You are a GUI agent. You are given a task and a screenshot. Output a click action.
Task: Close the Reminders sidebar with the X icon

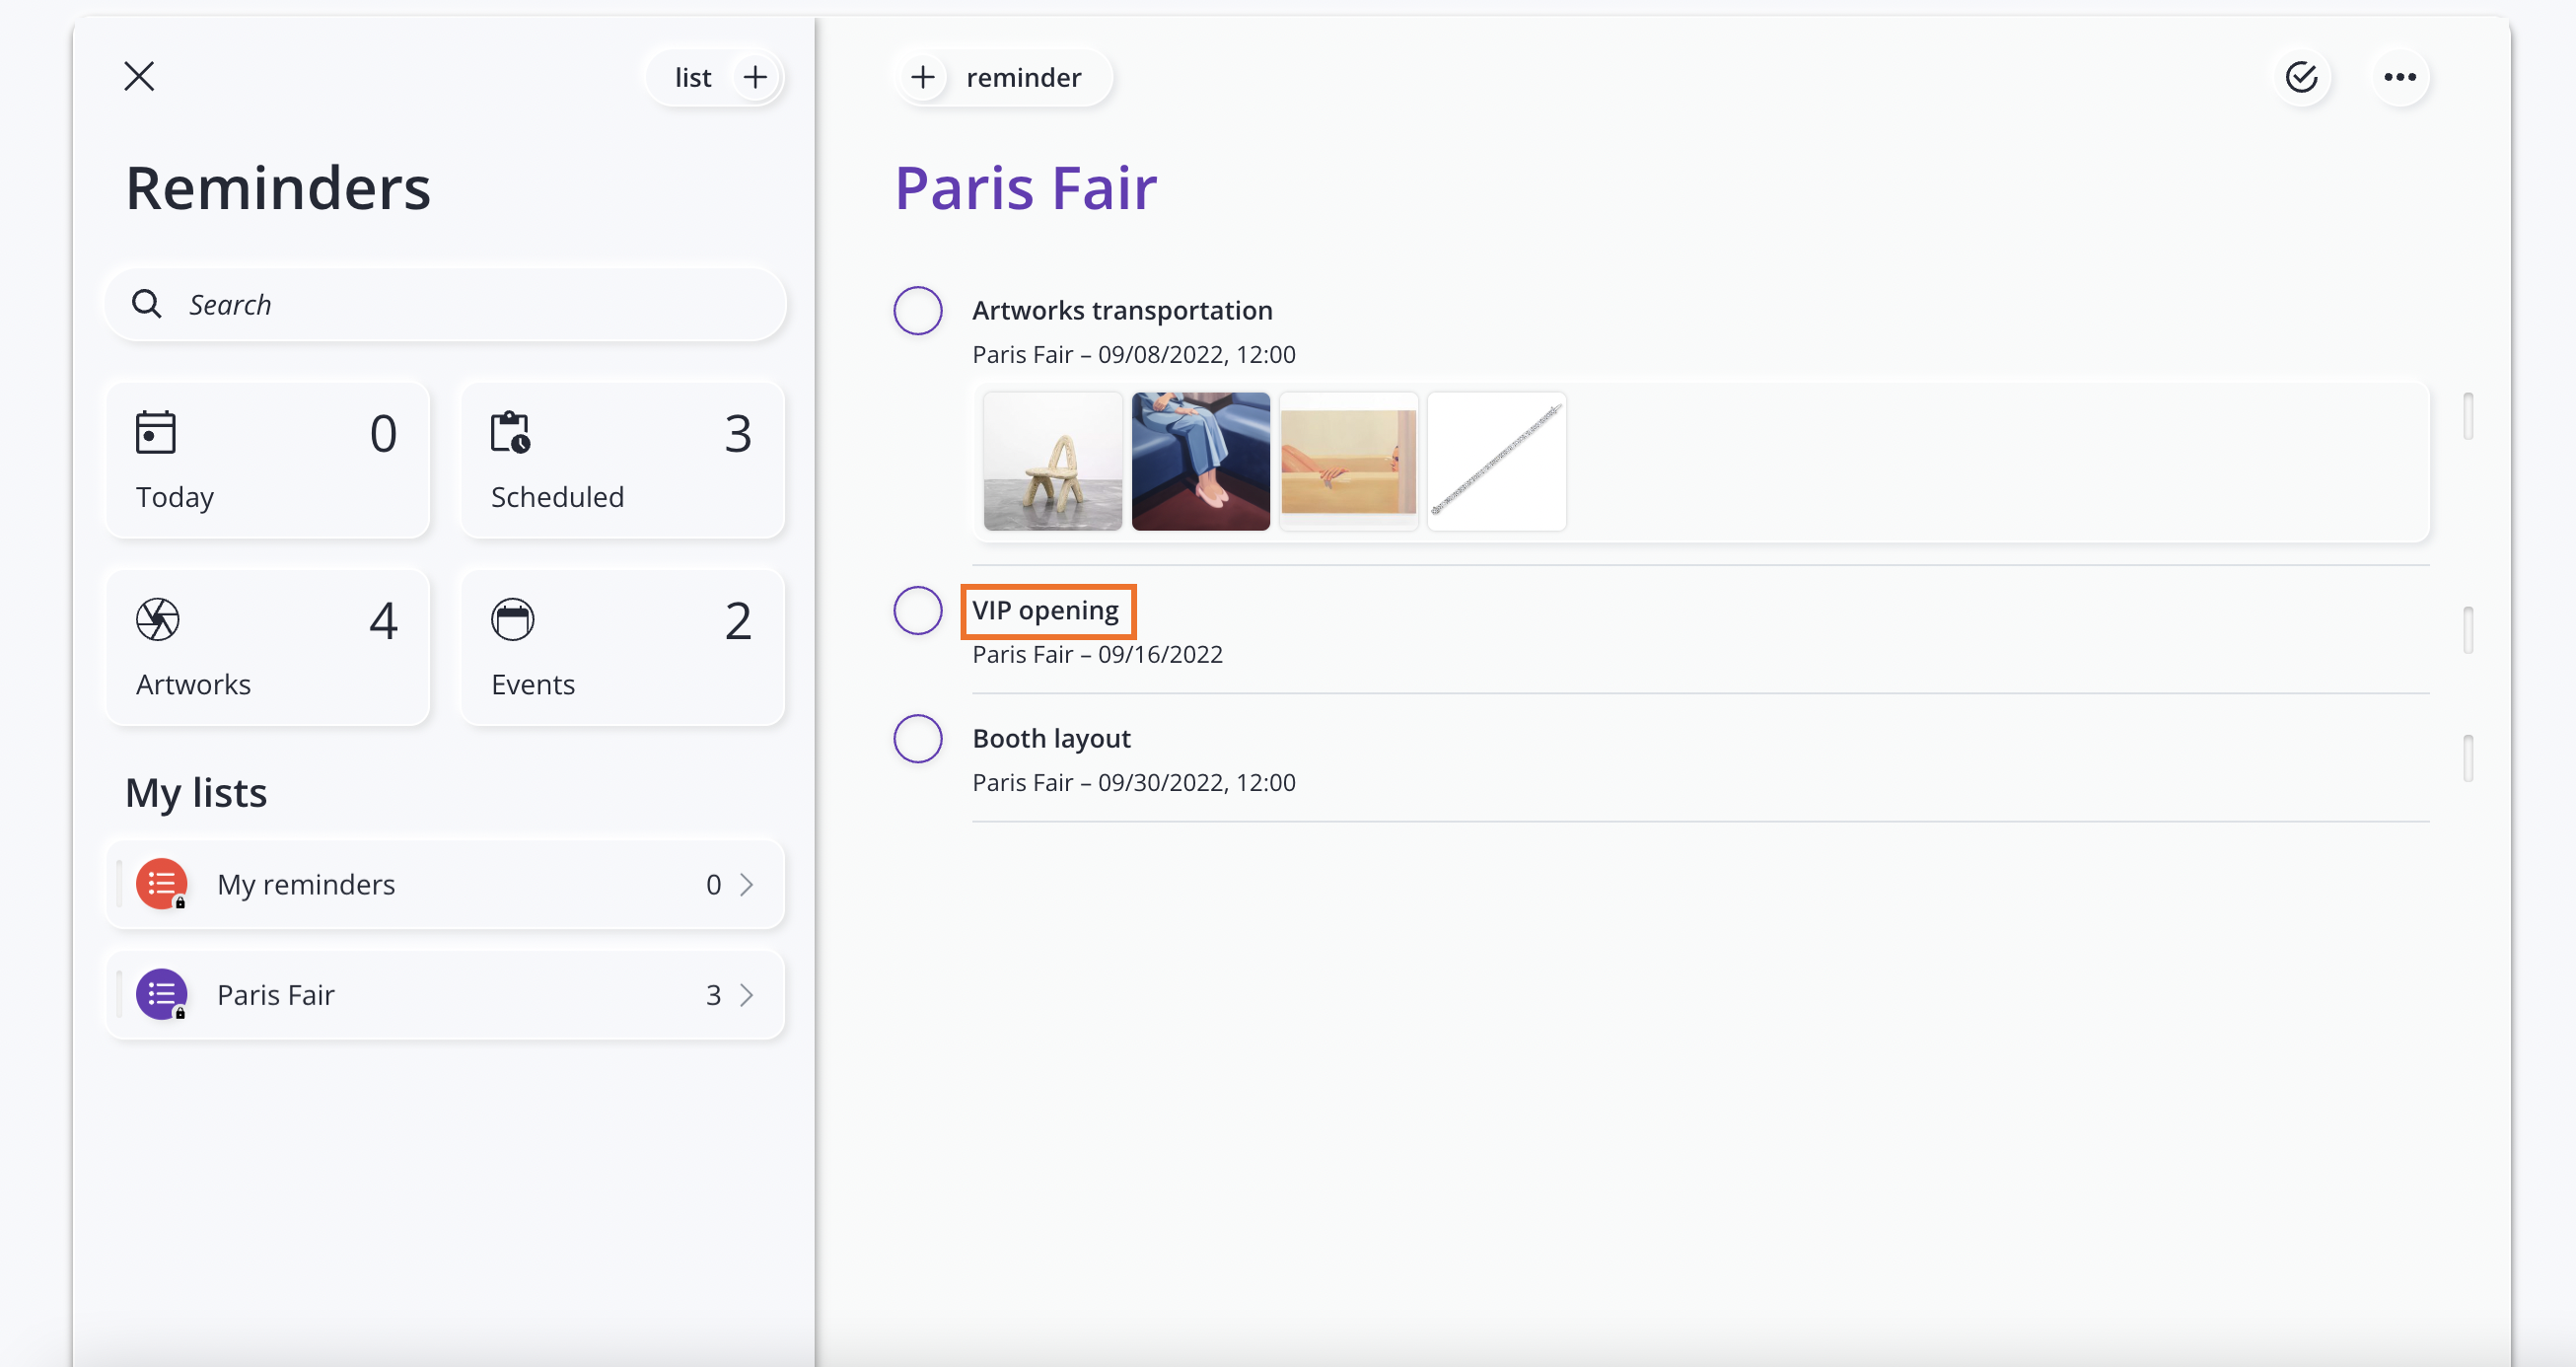pyautogui.click(x=139, y=76)
